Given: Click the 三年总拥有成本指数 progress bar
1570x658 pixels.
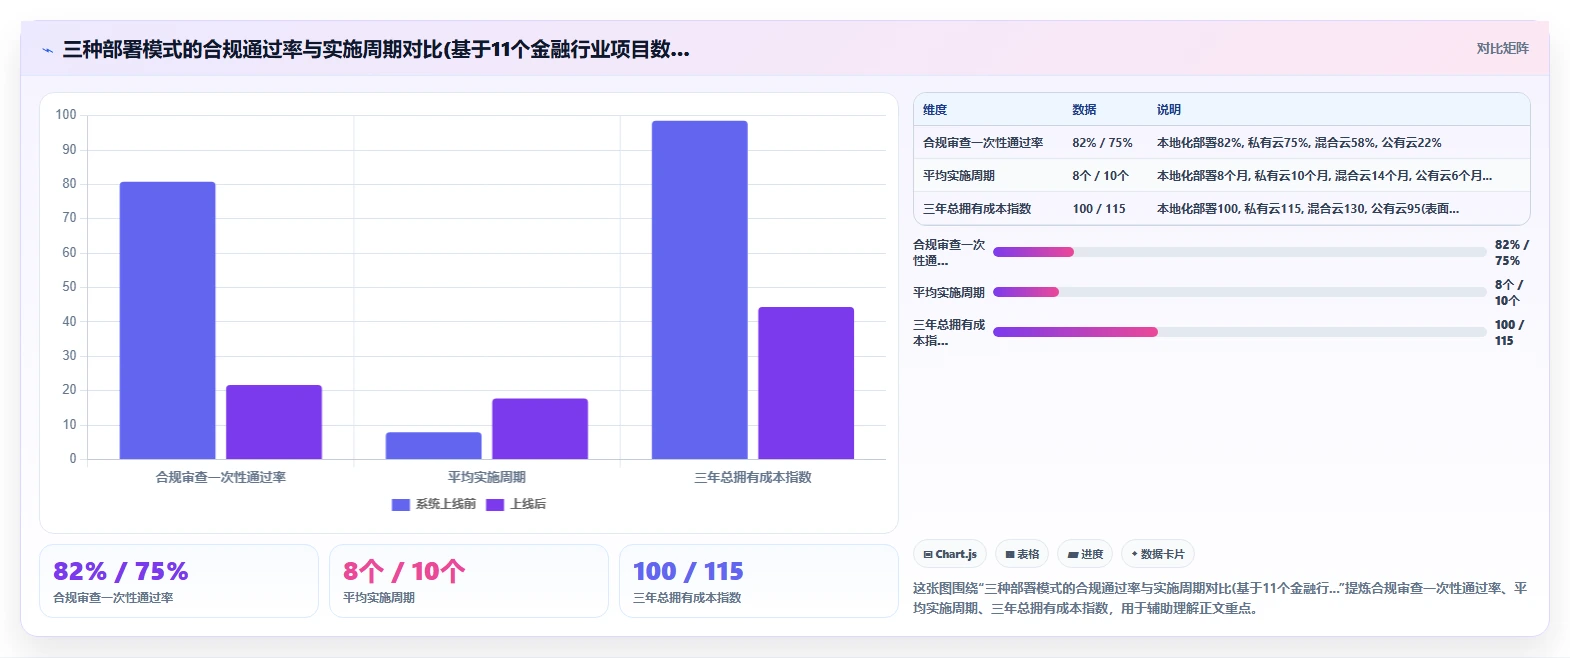Looking at the screenshot, I should [1239, 332].
